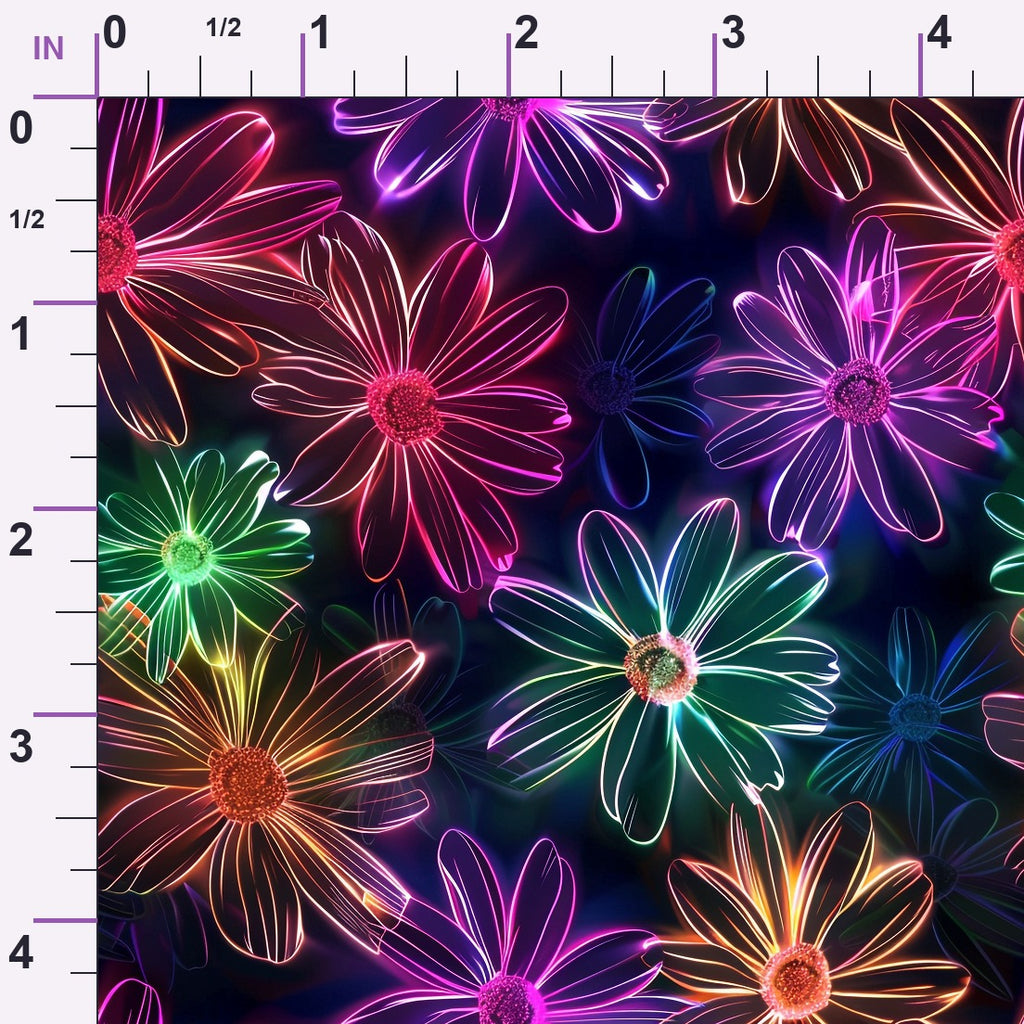Click the neon daisy fabric pattern image
This screenshot has height=1024, width=1024.
pyautogui.click(x=561, y=561)
